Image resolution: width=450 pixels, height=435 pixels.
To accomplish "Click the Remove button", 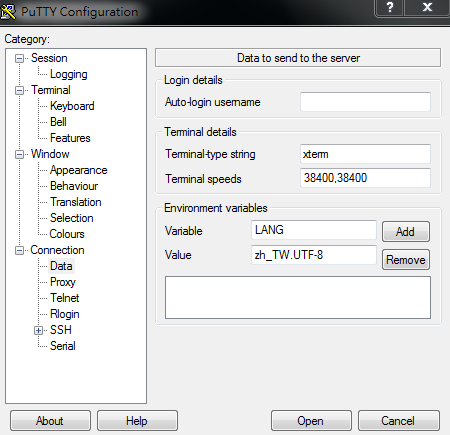I will (x=406, y=259).
